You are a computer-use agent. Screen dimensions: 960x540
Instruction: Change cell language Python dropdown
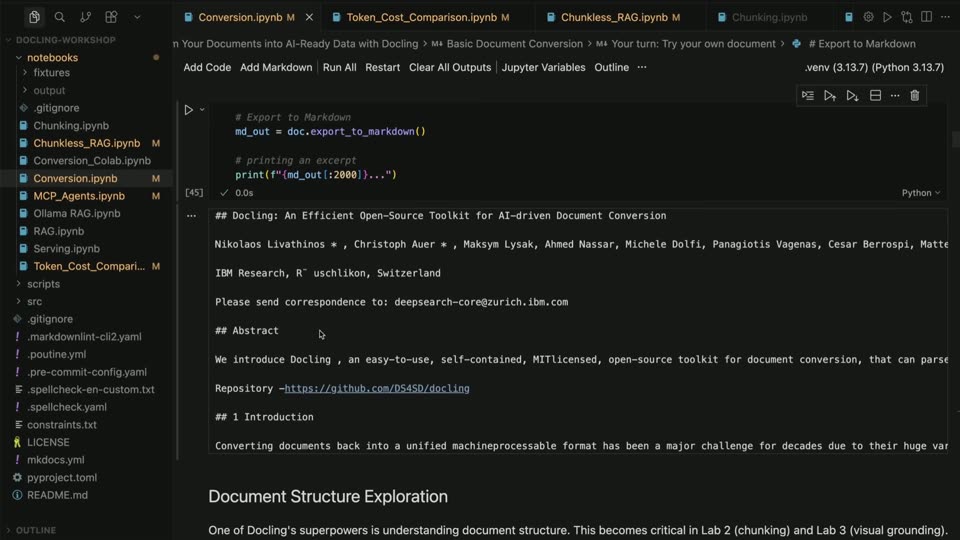click(x=920, y=193)
